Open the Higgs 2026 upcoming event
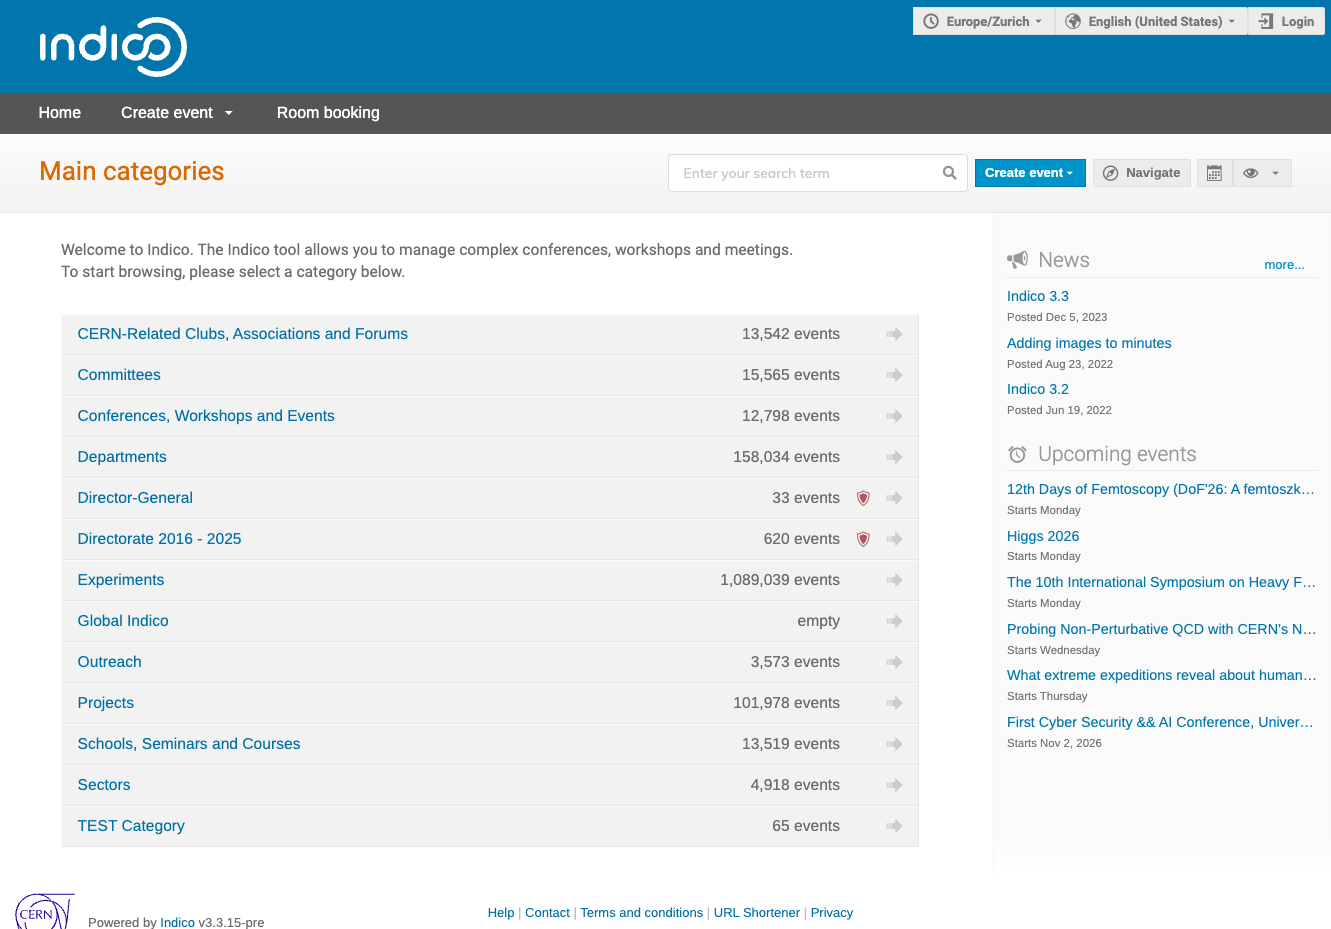 pos(1043,536)
